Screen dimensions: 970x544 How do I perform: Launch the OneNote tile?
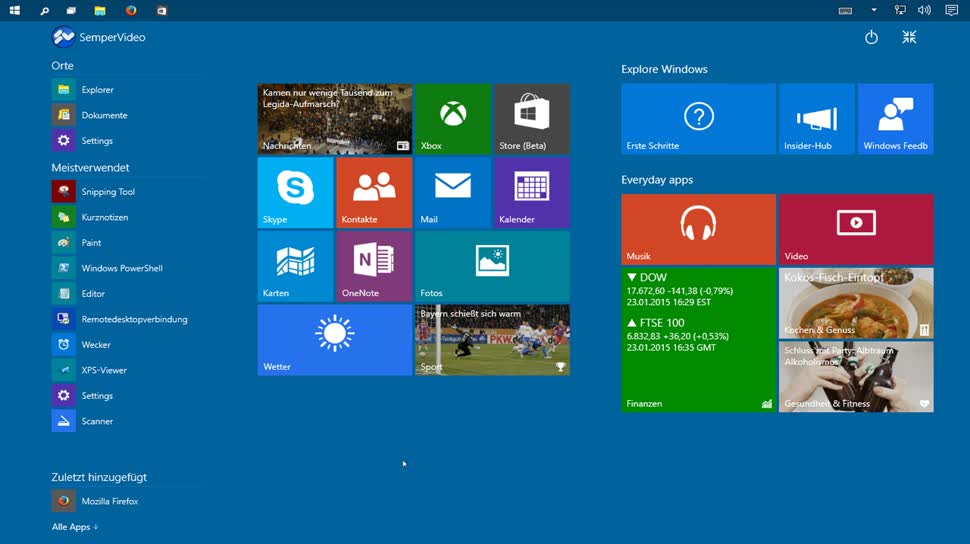click(374, 266)
